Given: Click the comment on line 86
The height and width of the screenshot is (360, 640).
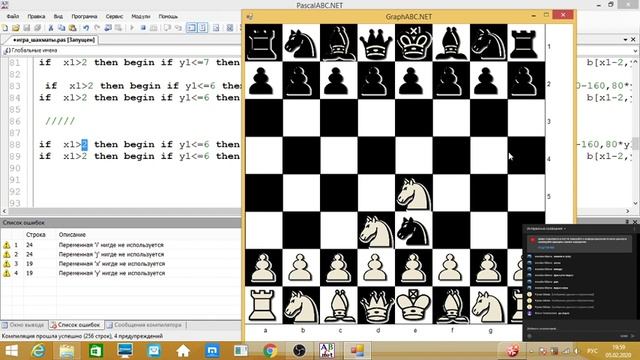Looking at the screenshot, I should pos(60,121).
